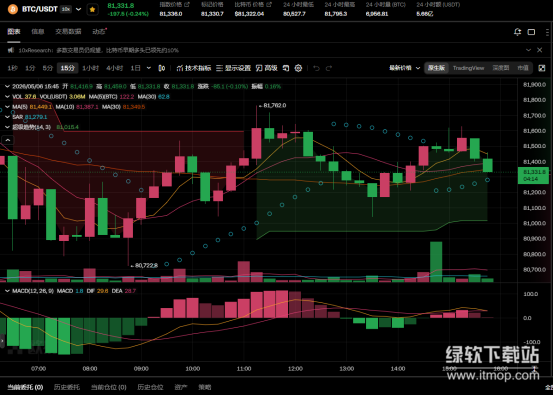This screenshot has height=395, width=554.
Task: Collapse the MA(5) indicator row chevron
Action: tap(7, 107)
